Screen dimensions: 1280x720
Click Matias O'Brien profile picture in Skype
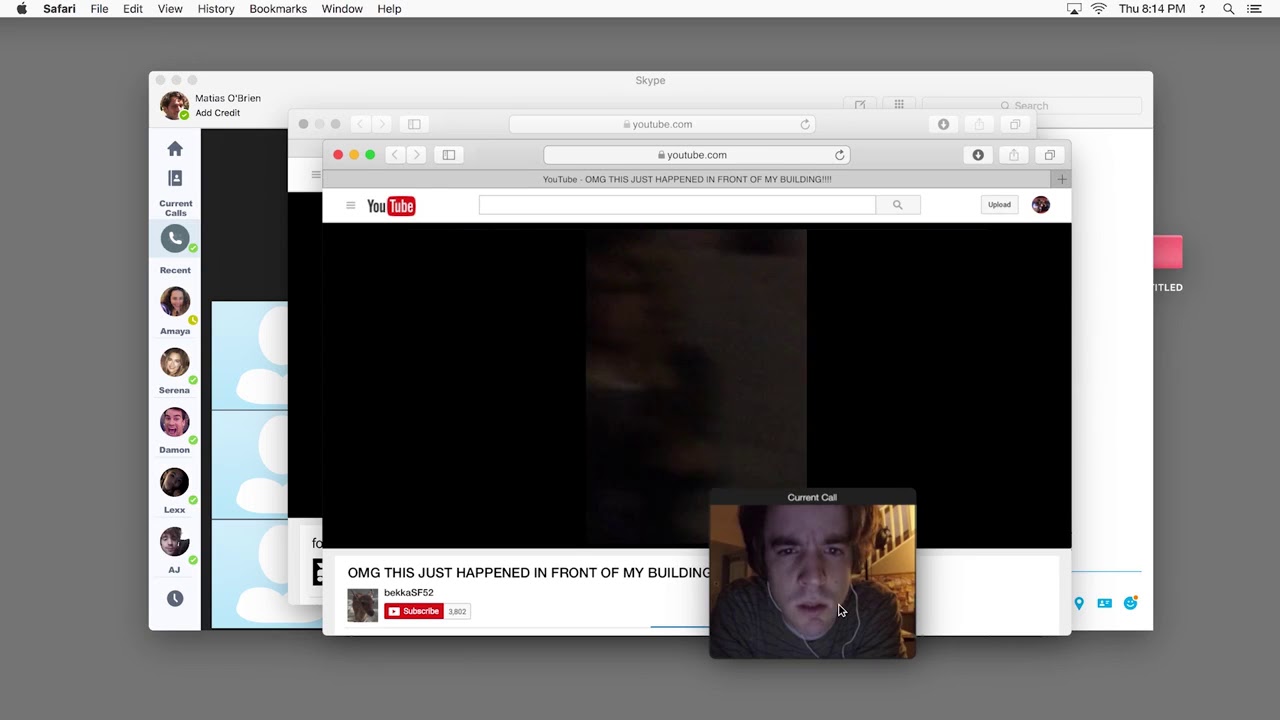point(174,105)
